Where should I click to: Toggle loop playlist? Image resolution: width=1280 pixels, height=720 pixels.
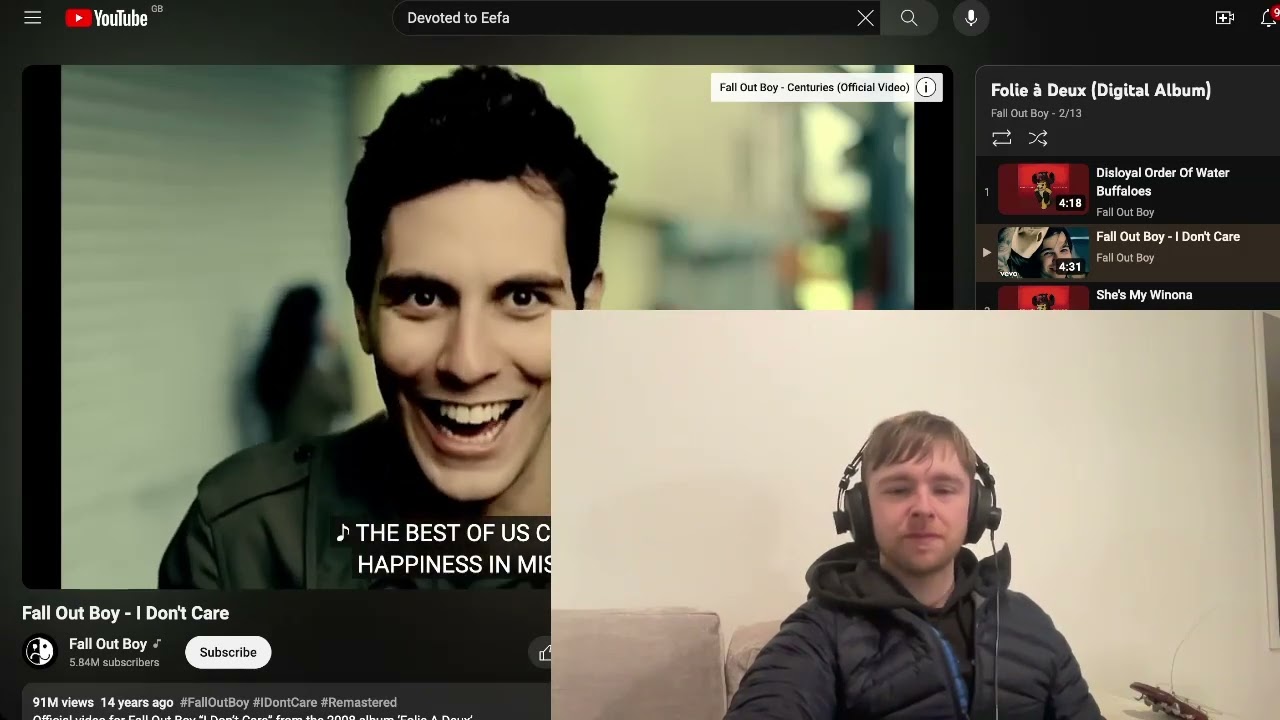(x=1001, y=138)
